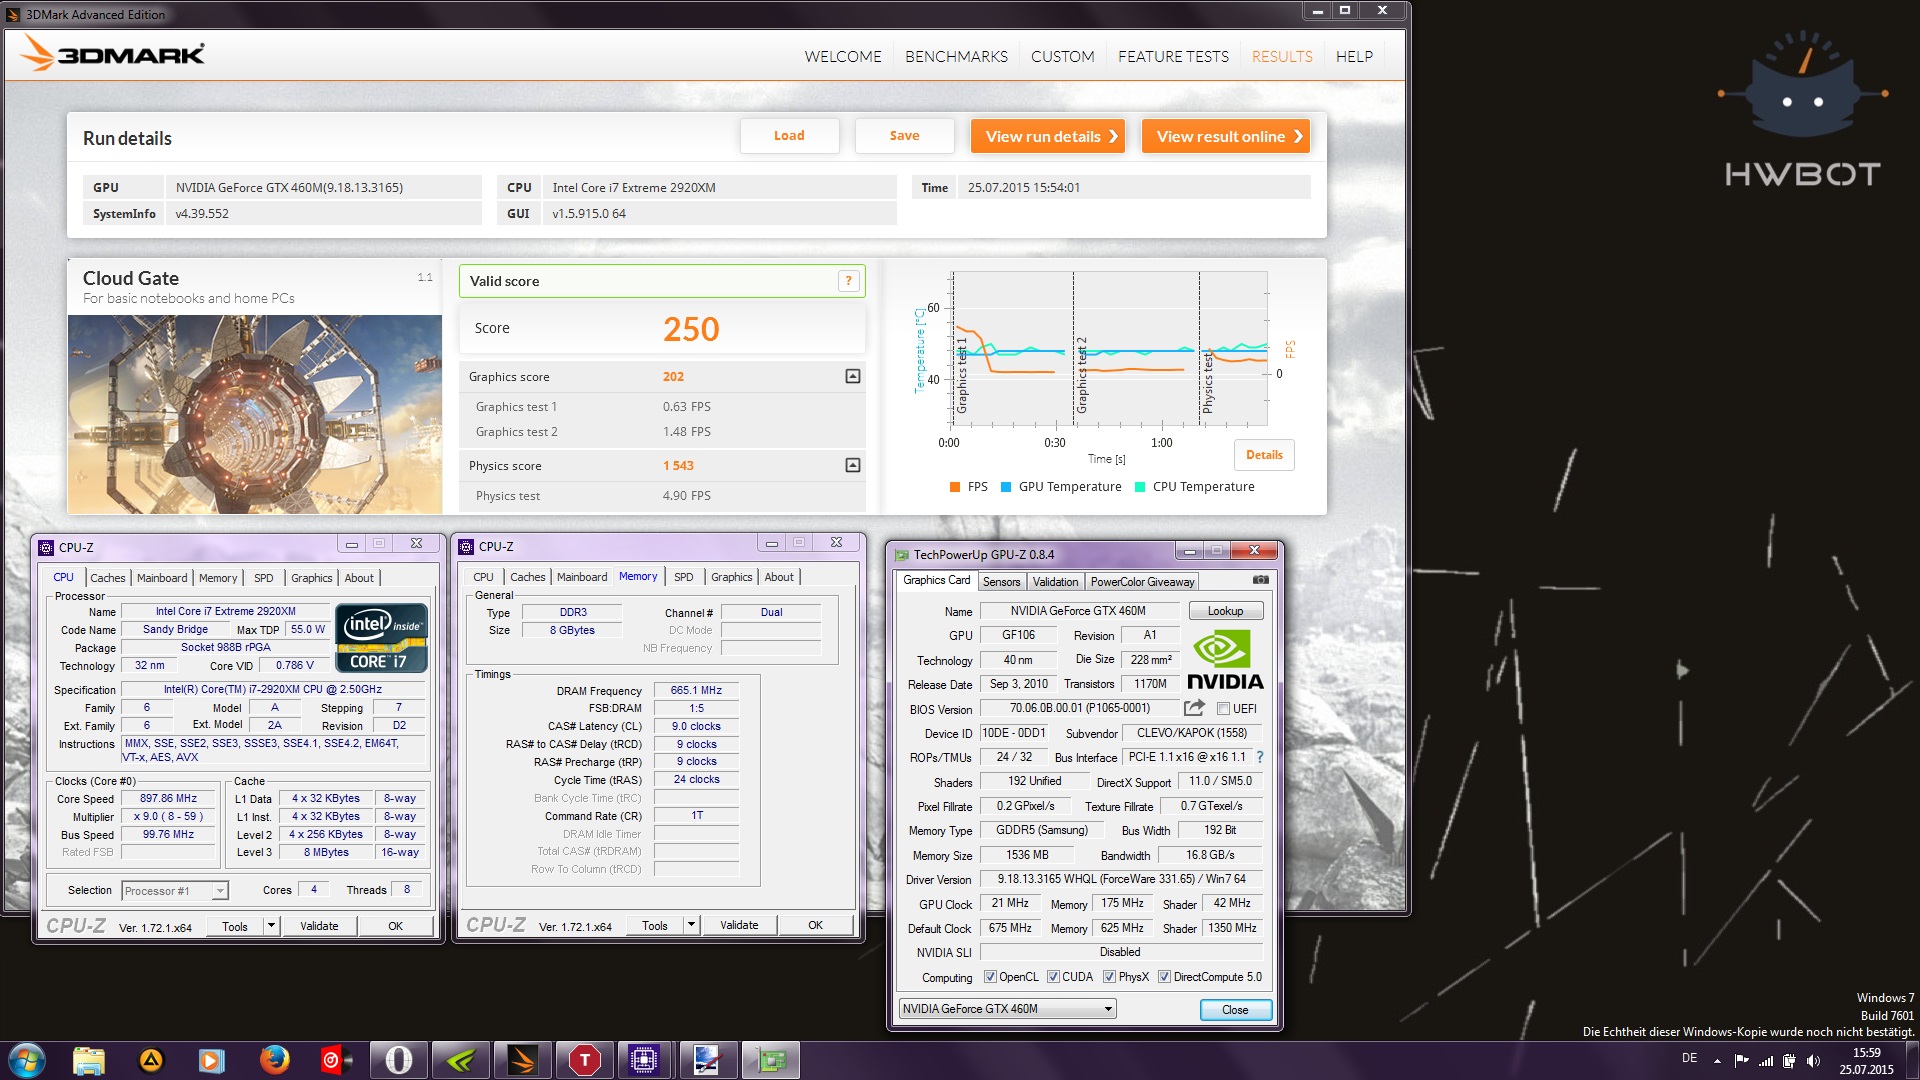Show hidden tray icons arrow
This screenshot has width=1920, height=1080.
coord(1717,1060)
